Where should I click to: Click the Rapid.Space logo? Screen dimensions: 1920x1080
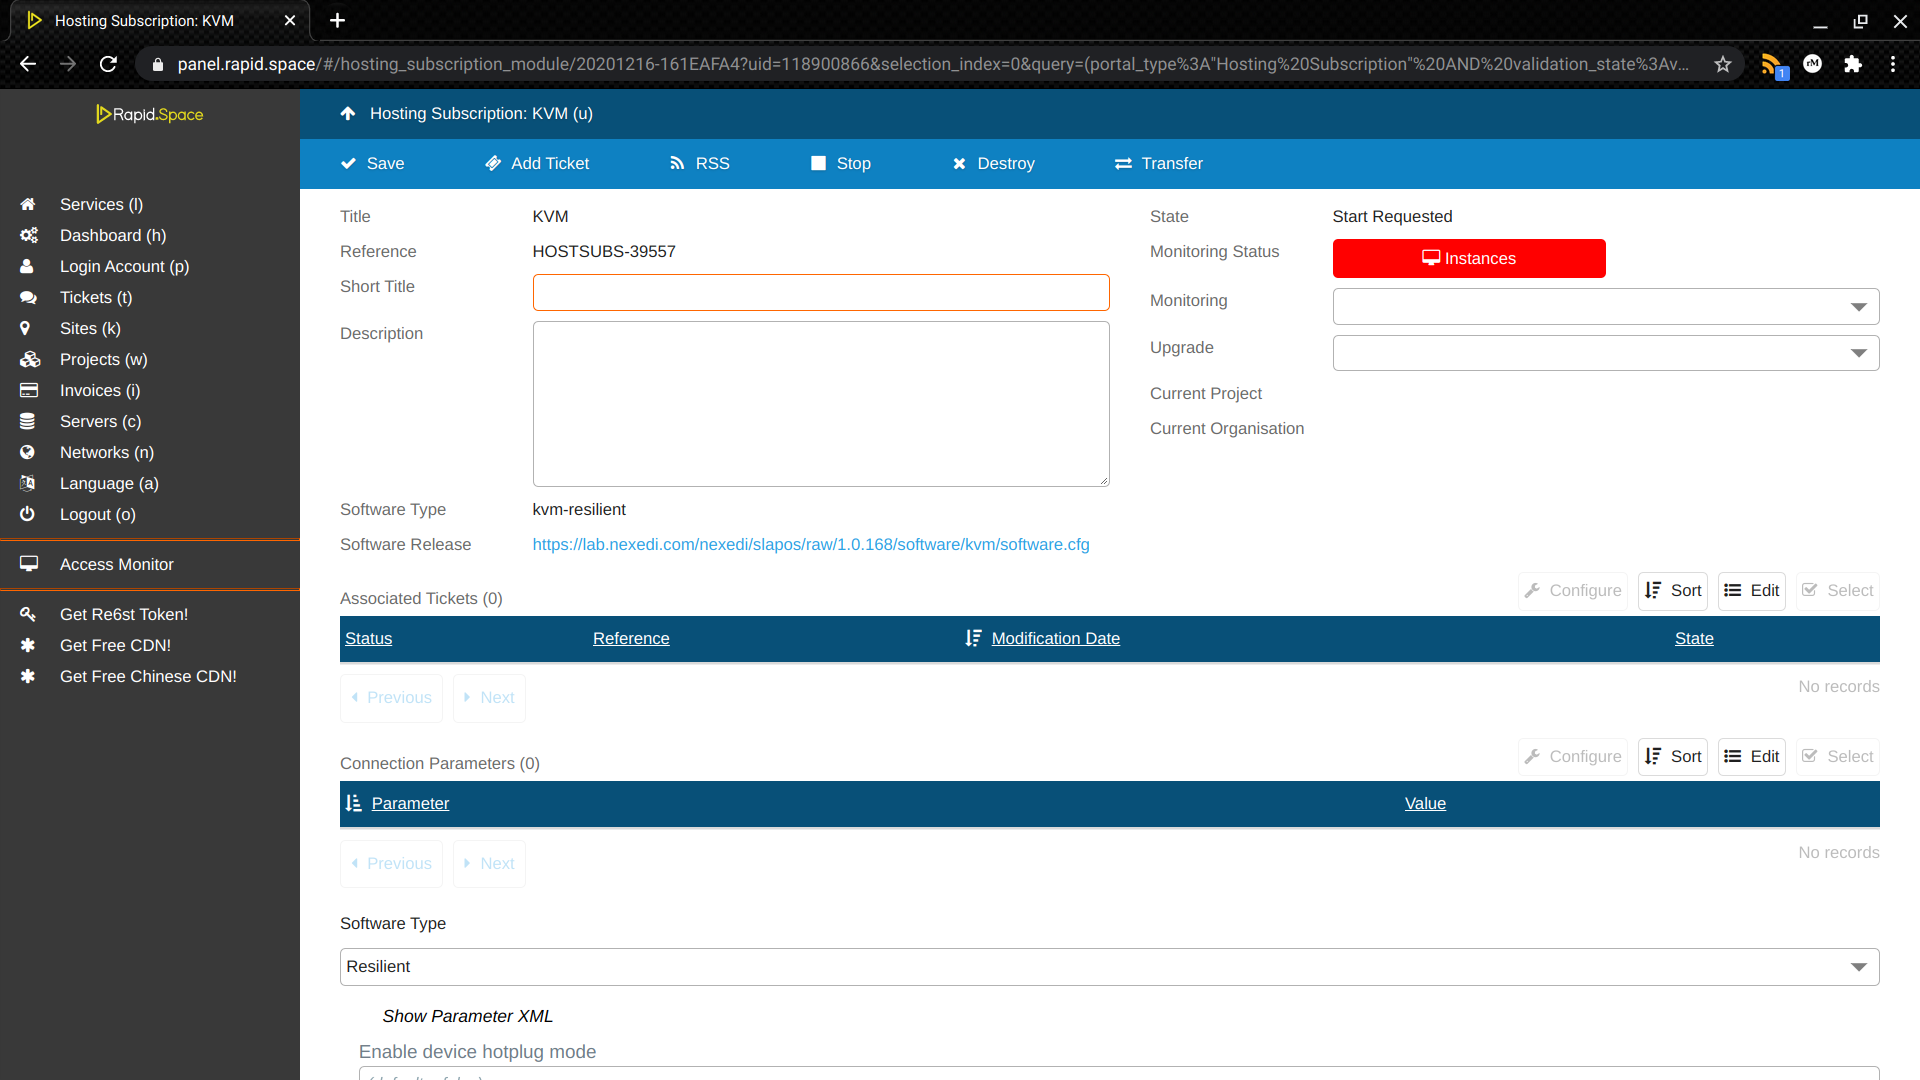150,114
